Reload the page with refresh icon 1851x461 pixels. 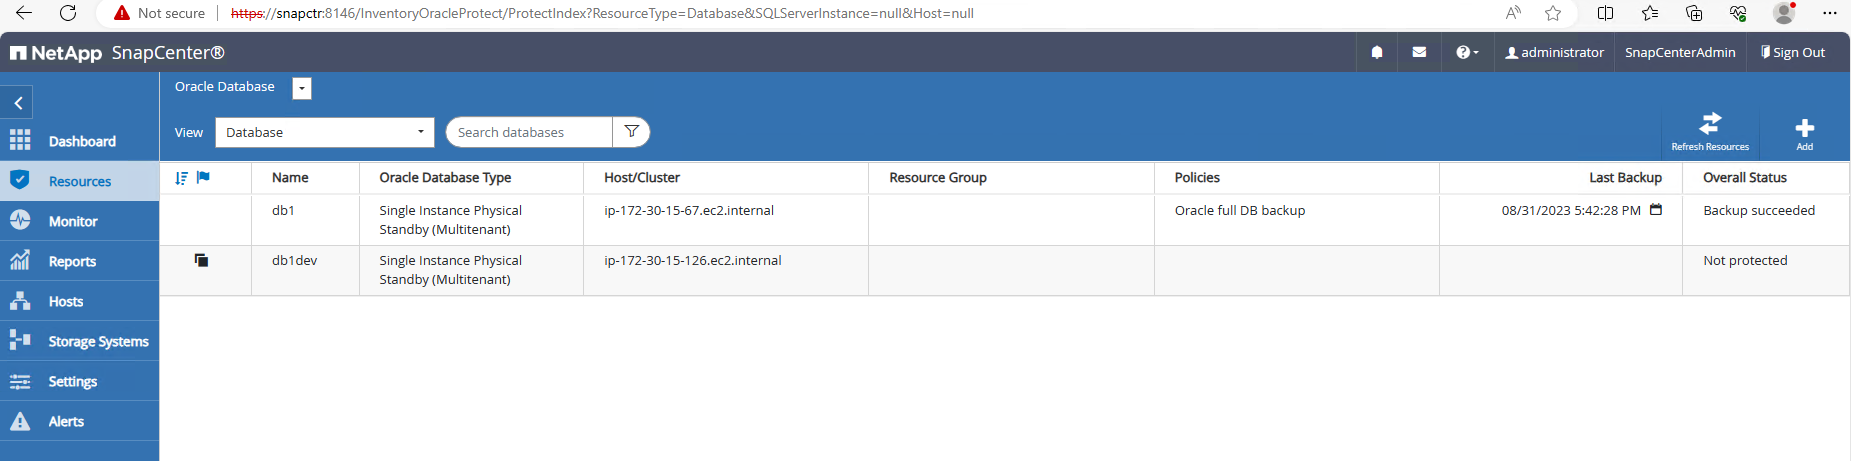(68, 13)
